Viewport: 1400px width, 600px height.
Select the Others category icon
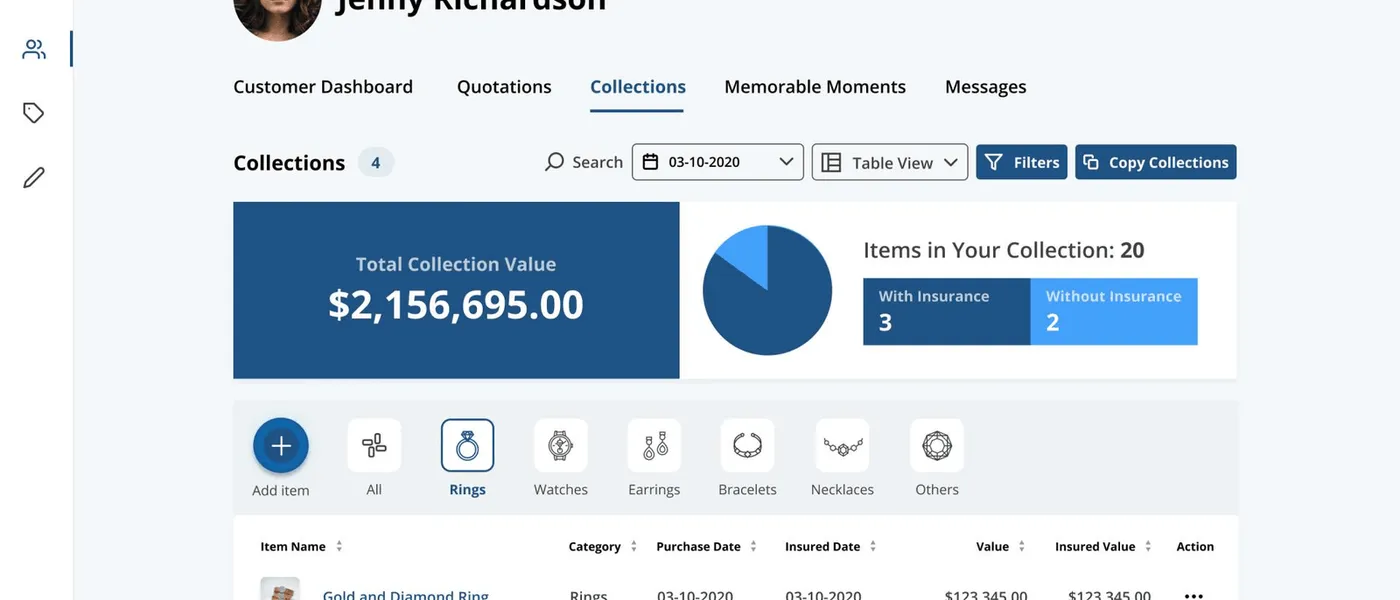(x=937, y=445)
